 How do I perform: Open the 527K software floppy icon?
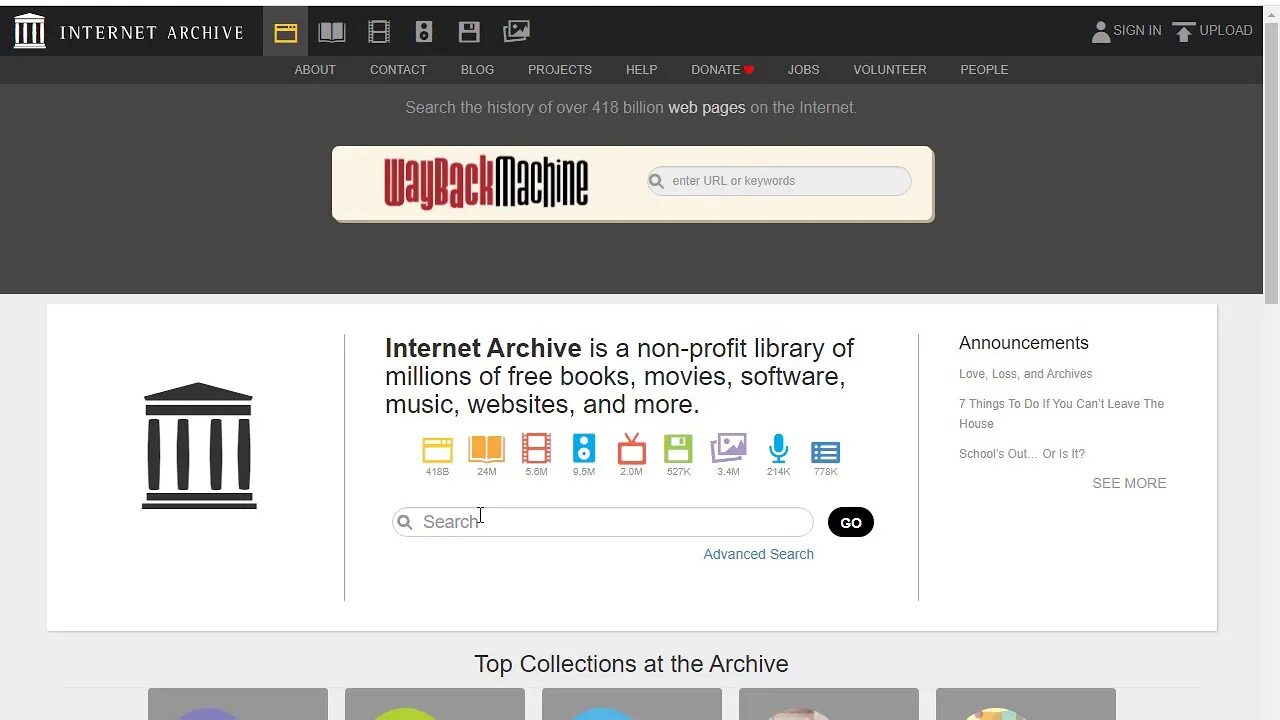tap(679, 449)
